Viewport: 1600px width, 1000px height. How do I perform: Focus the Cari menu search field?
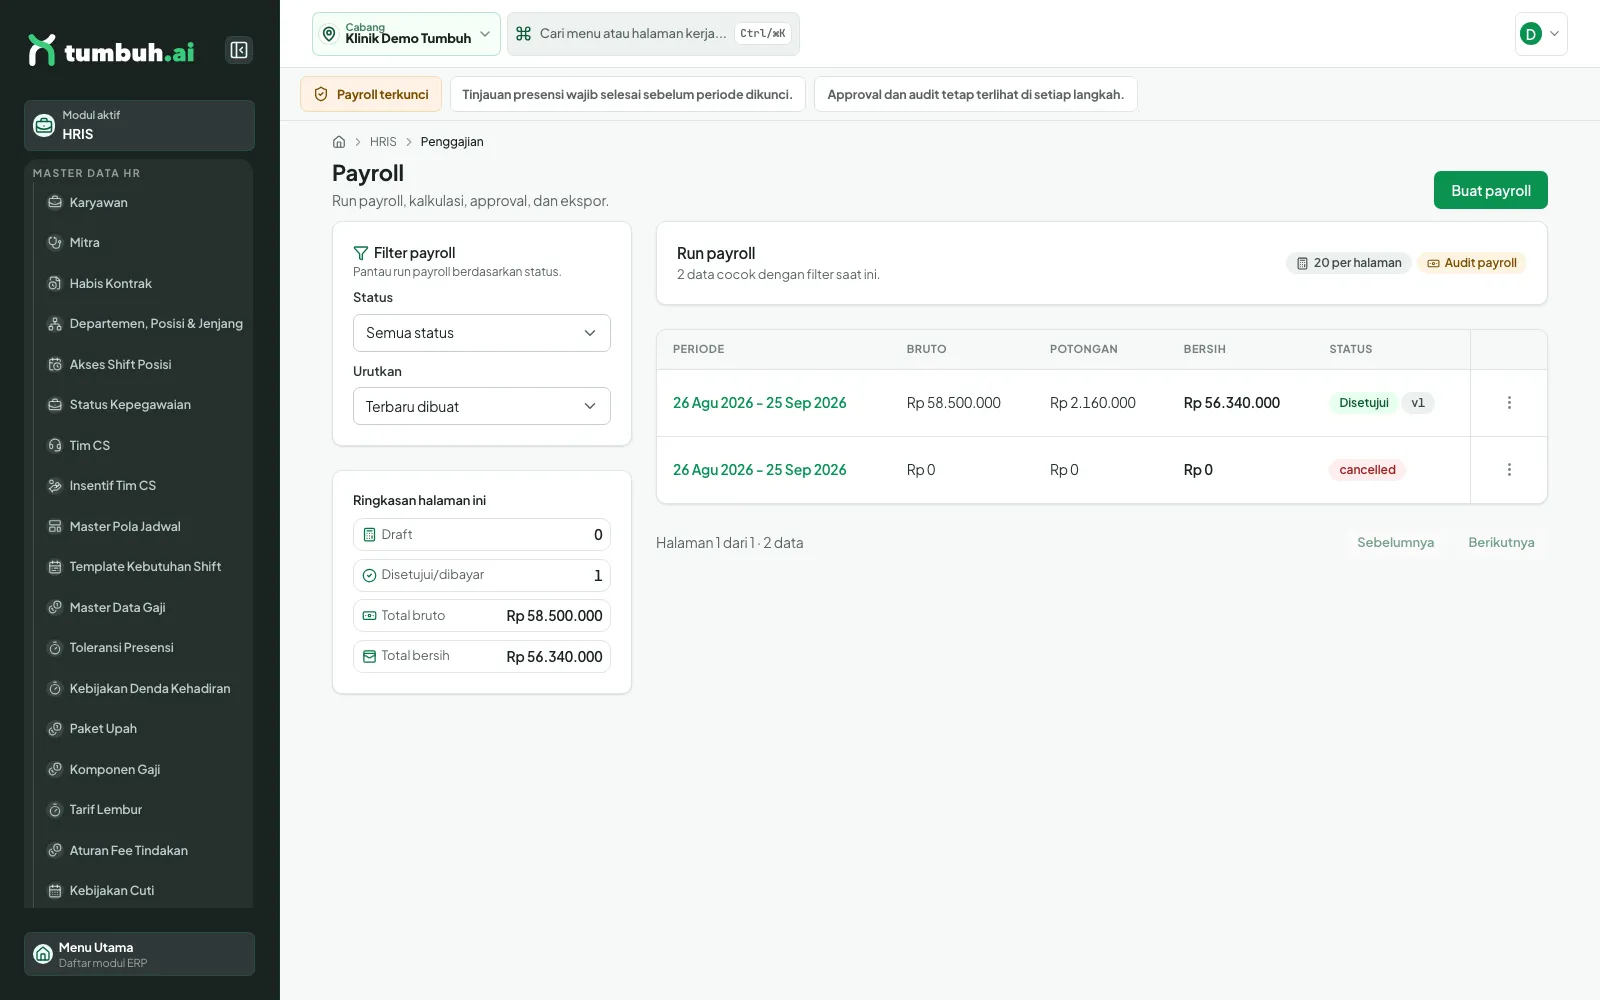[653, 34]
